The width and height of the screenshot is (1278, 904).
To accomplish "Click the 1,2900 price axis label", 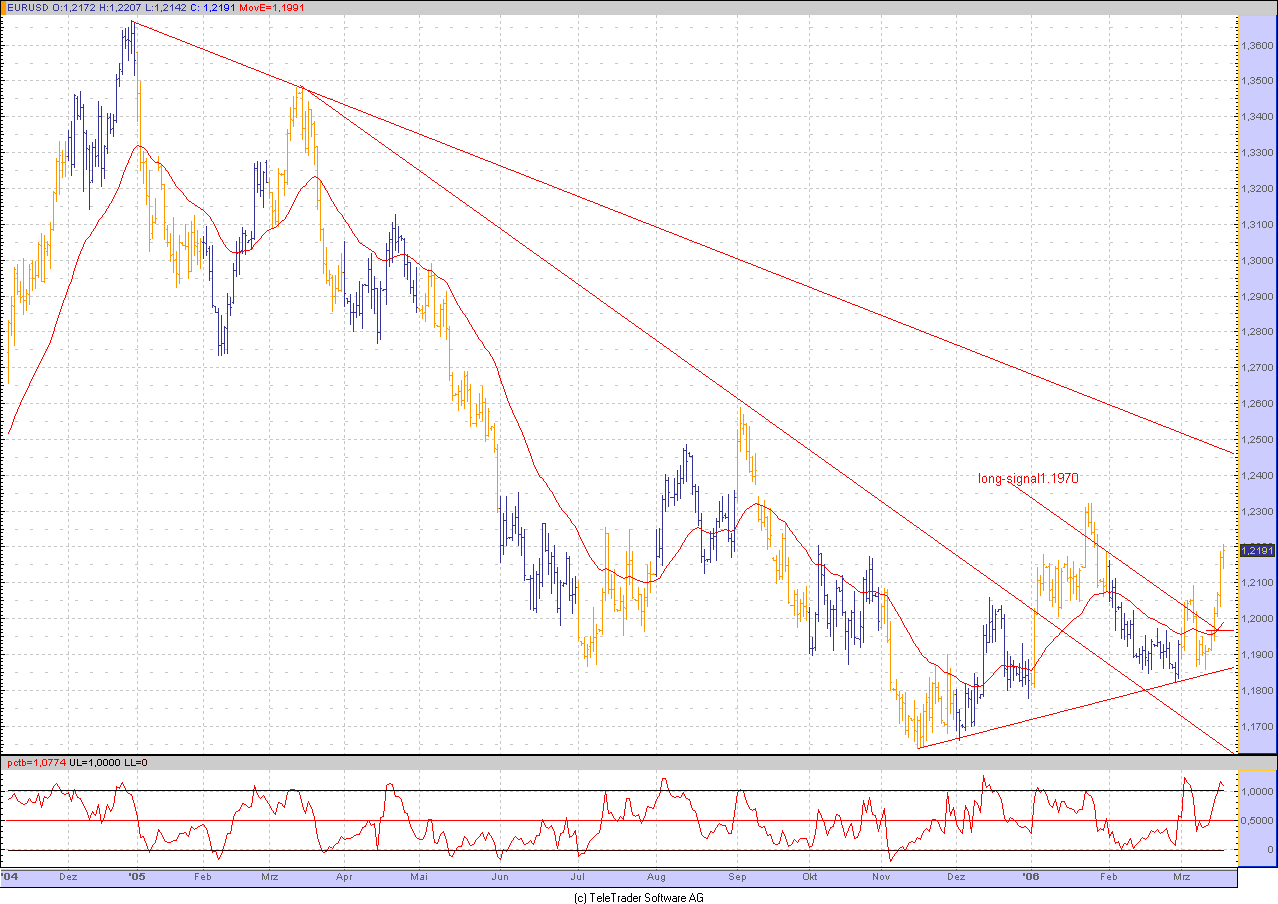I will pyautogui.click(x=1257, y=297).
